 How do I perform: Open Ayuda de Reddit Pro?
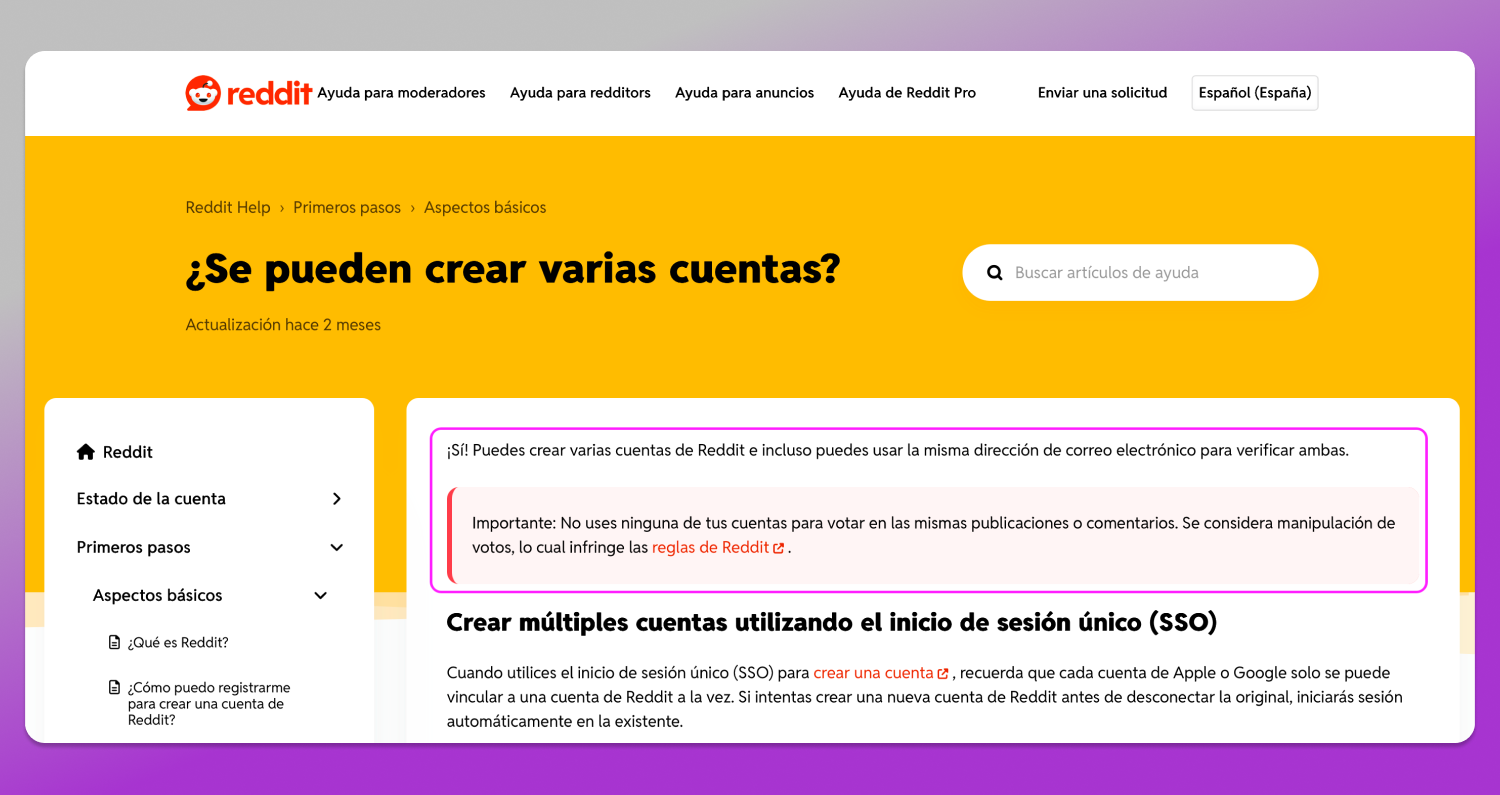pos(907,93)
